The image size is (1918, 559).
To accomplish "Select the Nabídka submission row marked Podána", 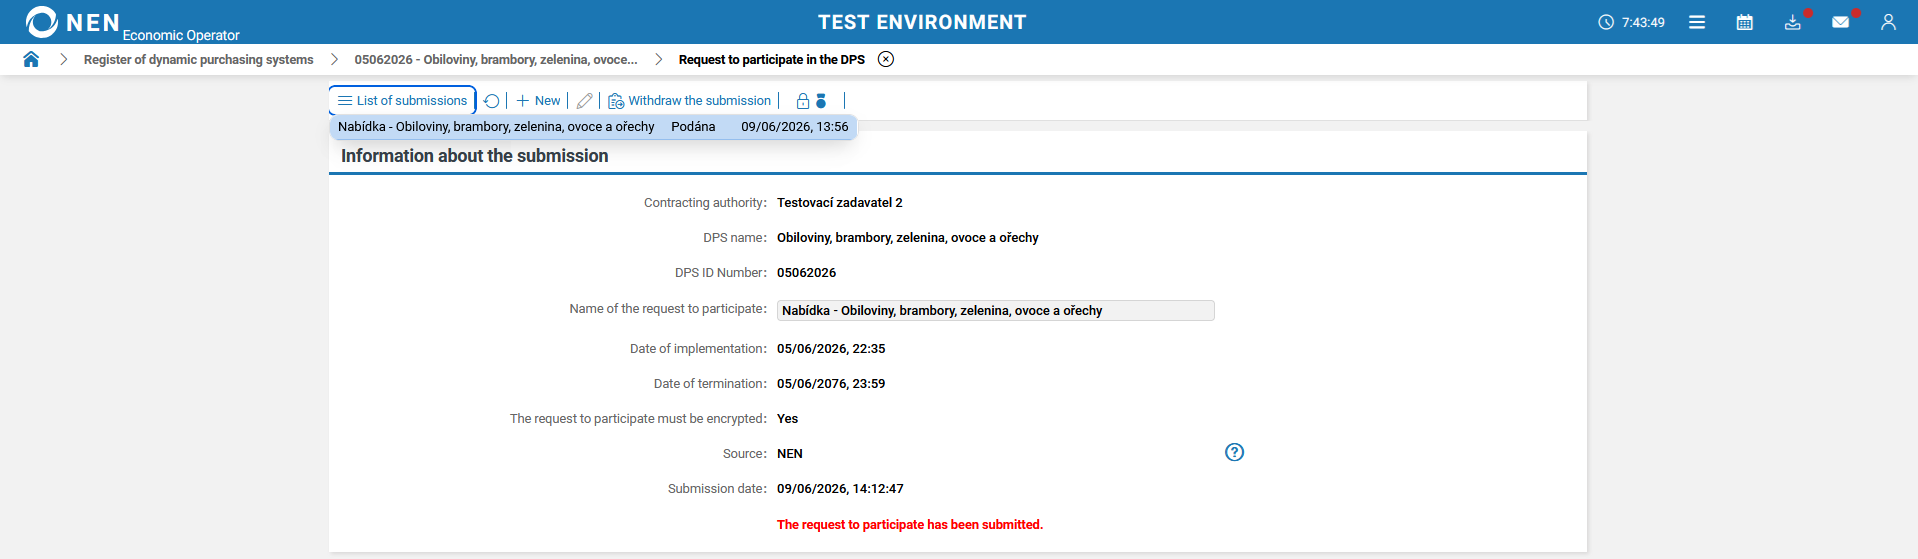I will coord(593,127).
